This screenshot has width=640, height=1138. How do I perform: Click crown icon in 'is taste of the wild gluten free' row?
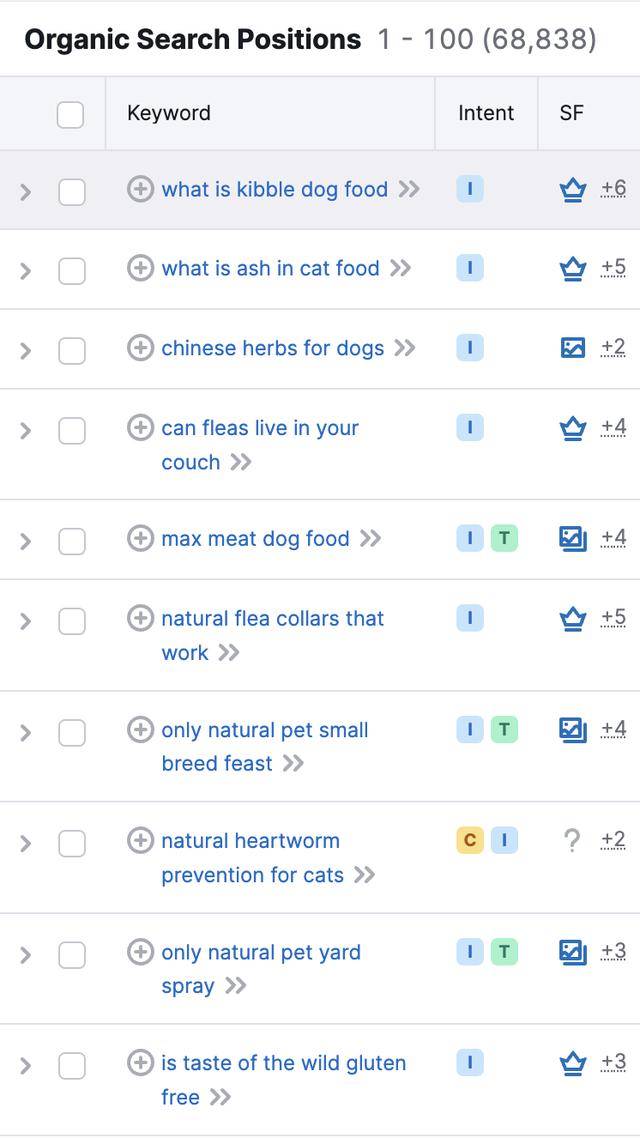(x=573, y=1065)
